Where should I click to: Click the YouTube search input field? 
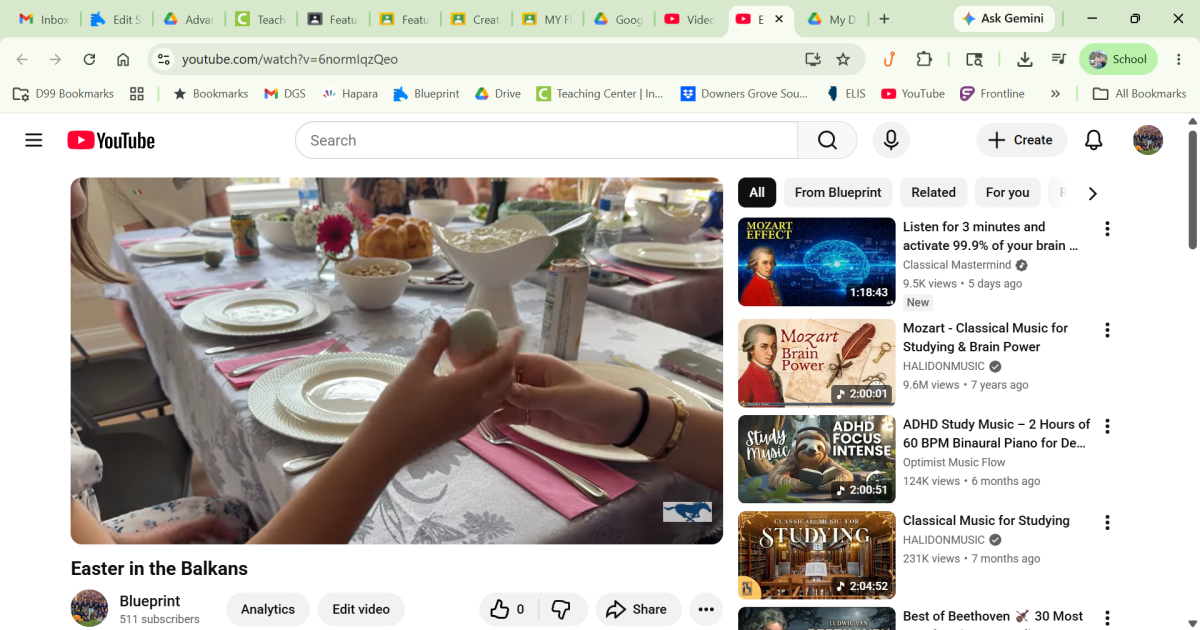click(546, 140)
